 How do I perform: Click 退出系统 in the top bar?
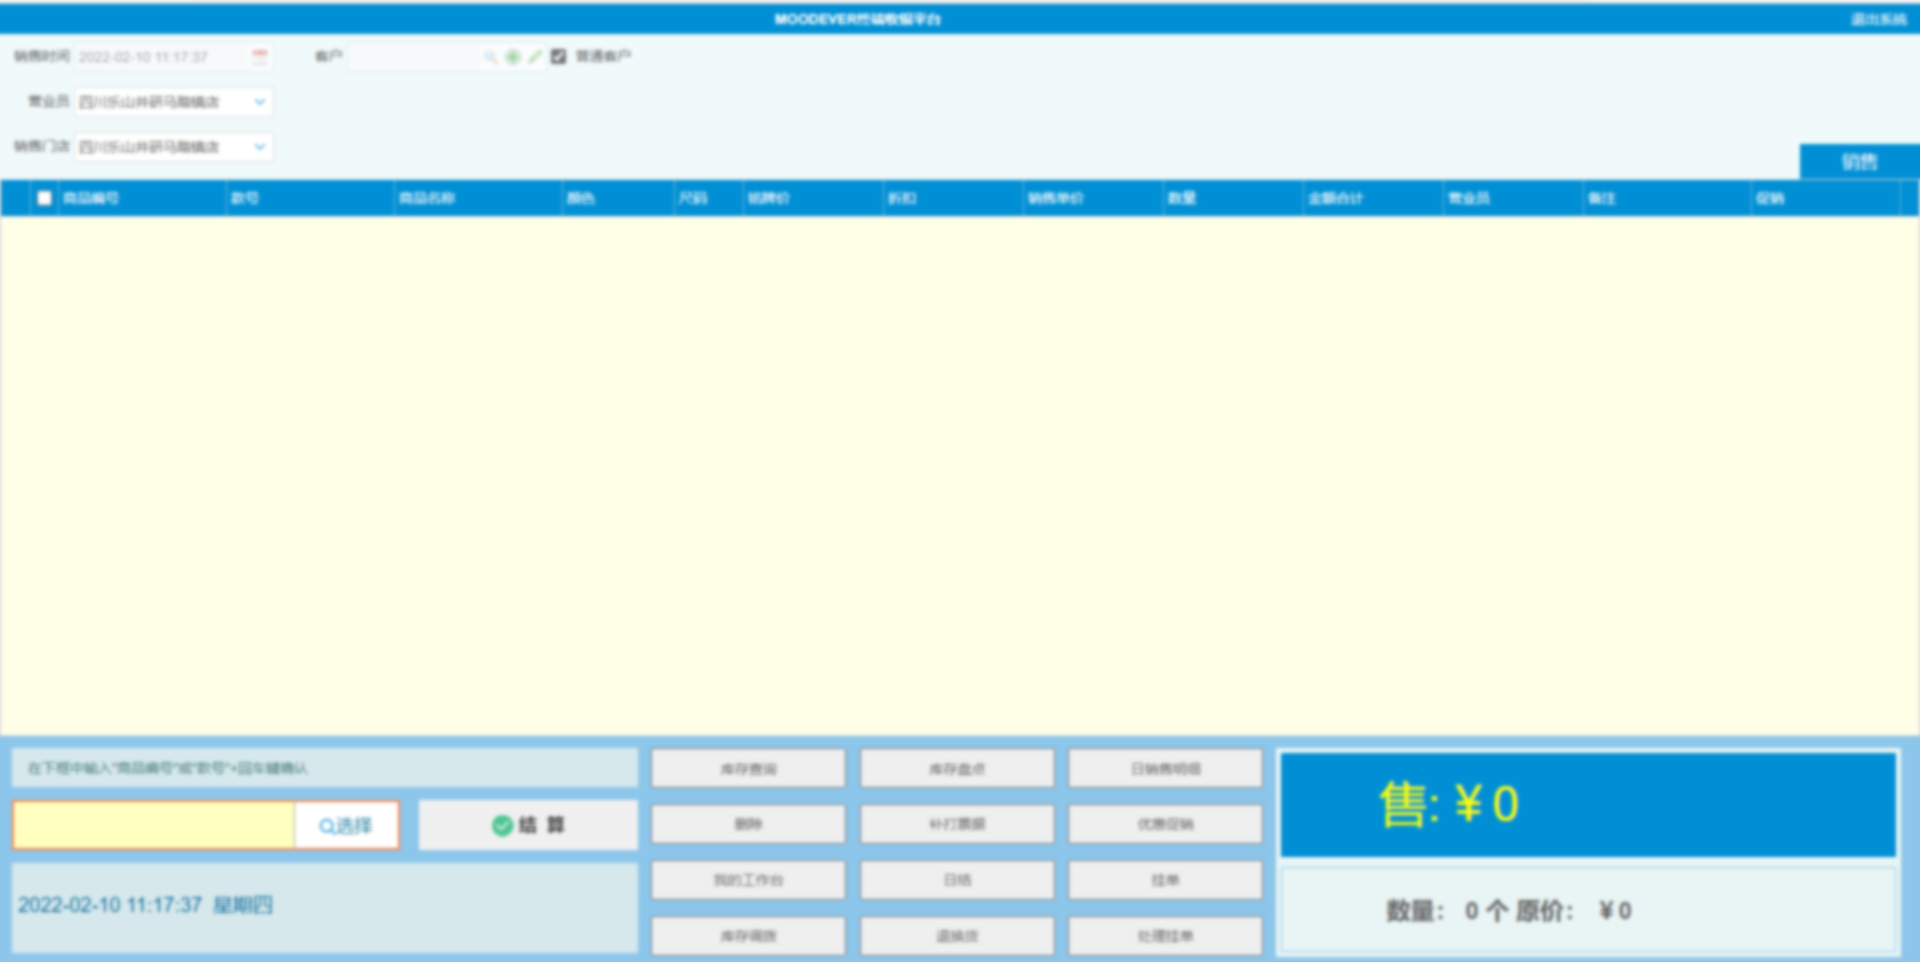(1877, 19)
